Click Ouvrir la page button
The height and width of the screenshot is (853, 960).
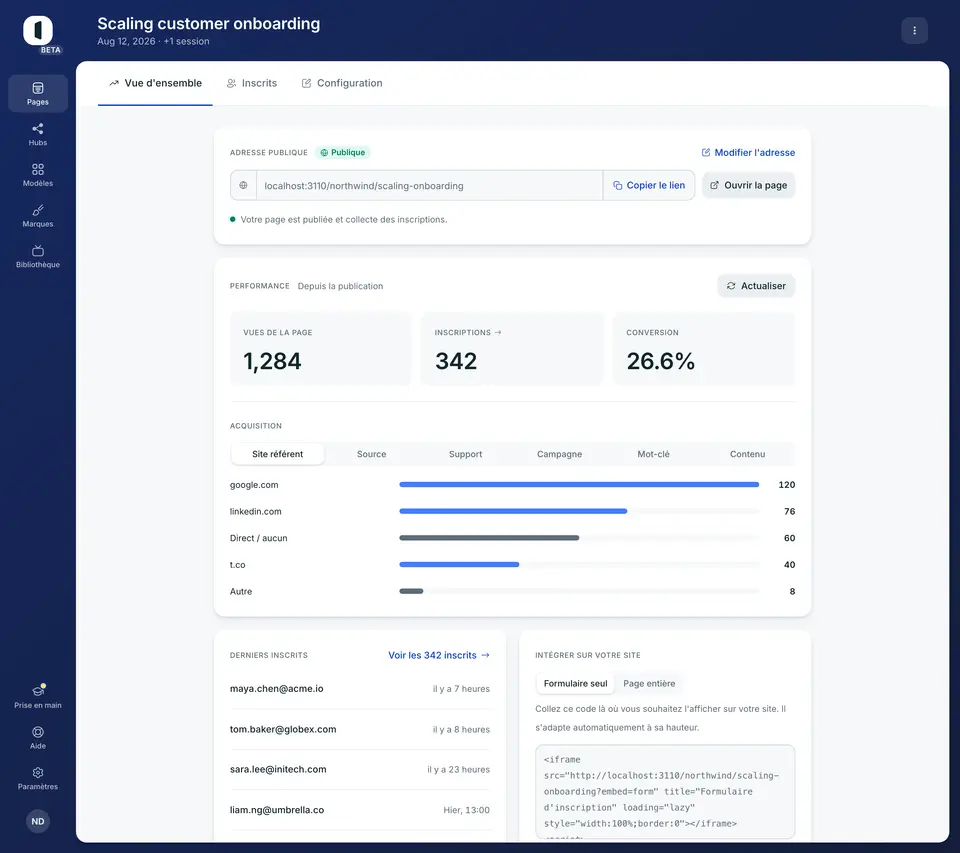tap(749, 186)
